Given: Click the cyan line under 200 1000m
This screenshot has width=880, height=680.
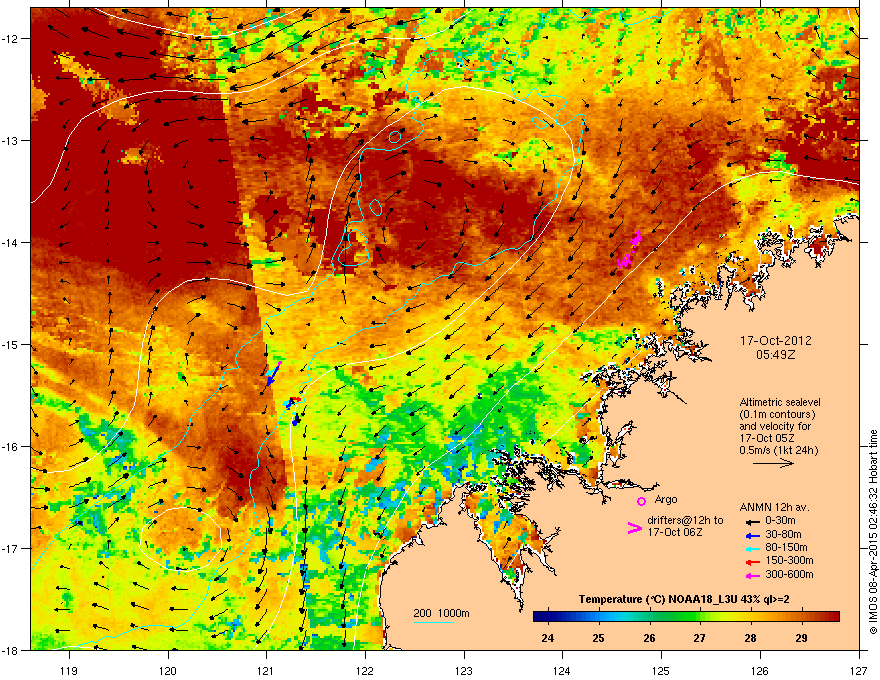Looking at the screenshot, I should (433, 622).
